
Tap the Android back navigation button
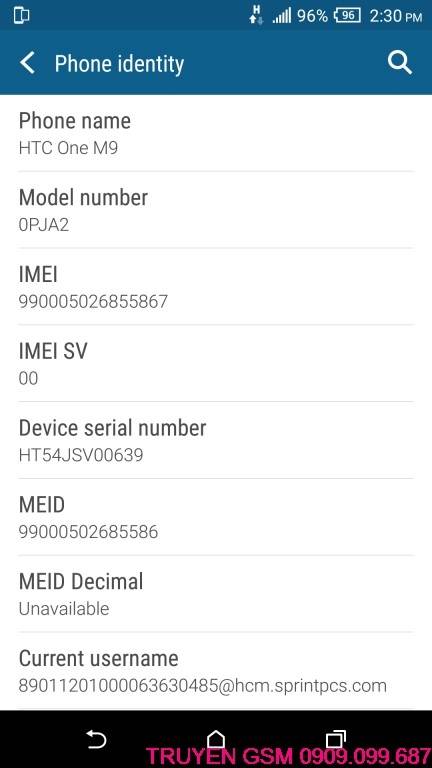pos(96,739)
